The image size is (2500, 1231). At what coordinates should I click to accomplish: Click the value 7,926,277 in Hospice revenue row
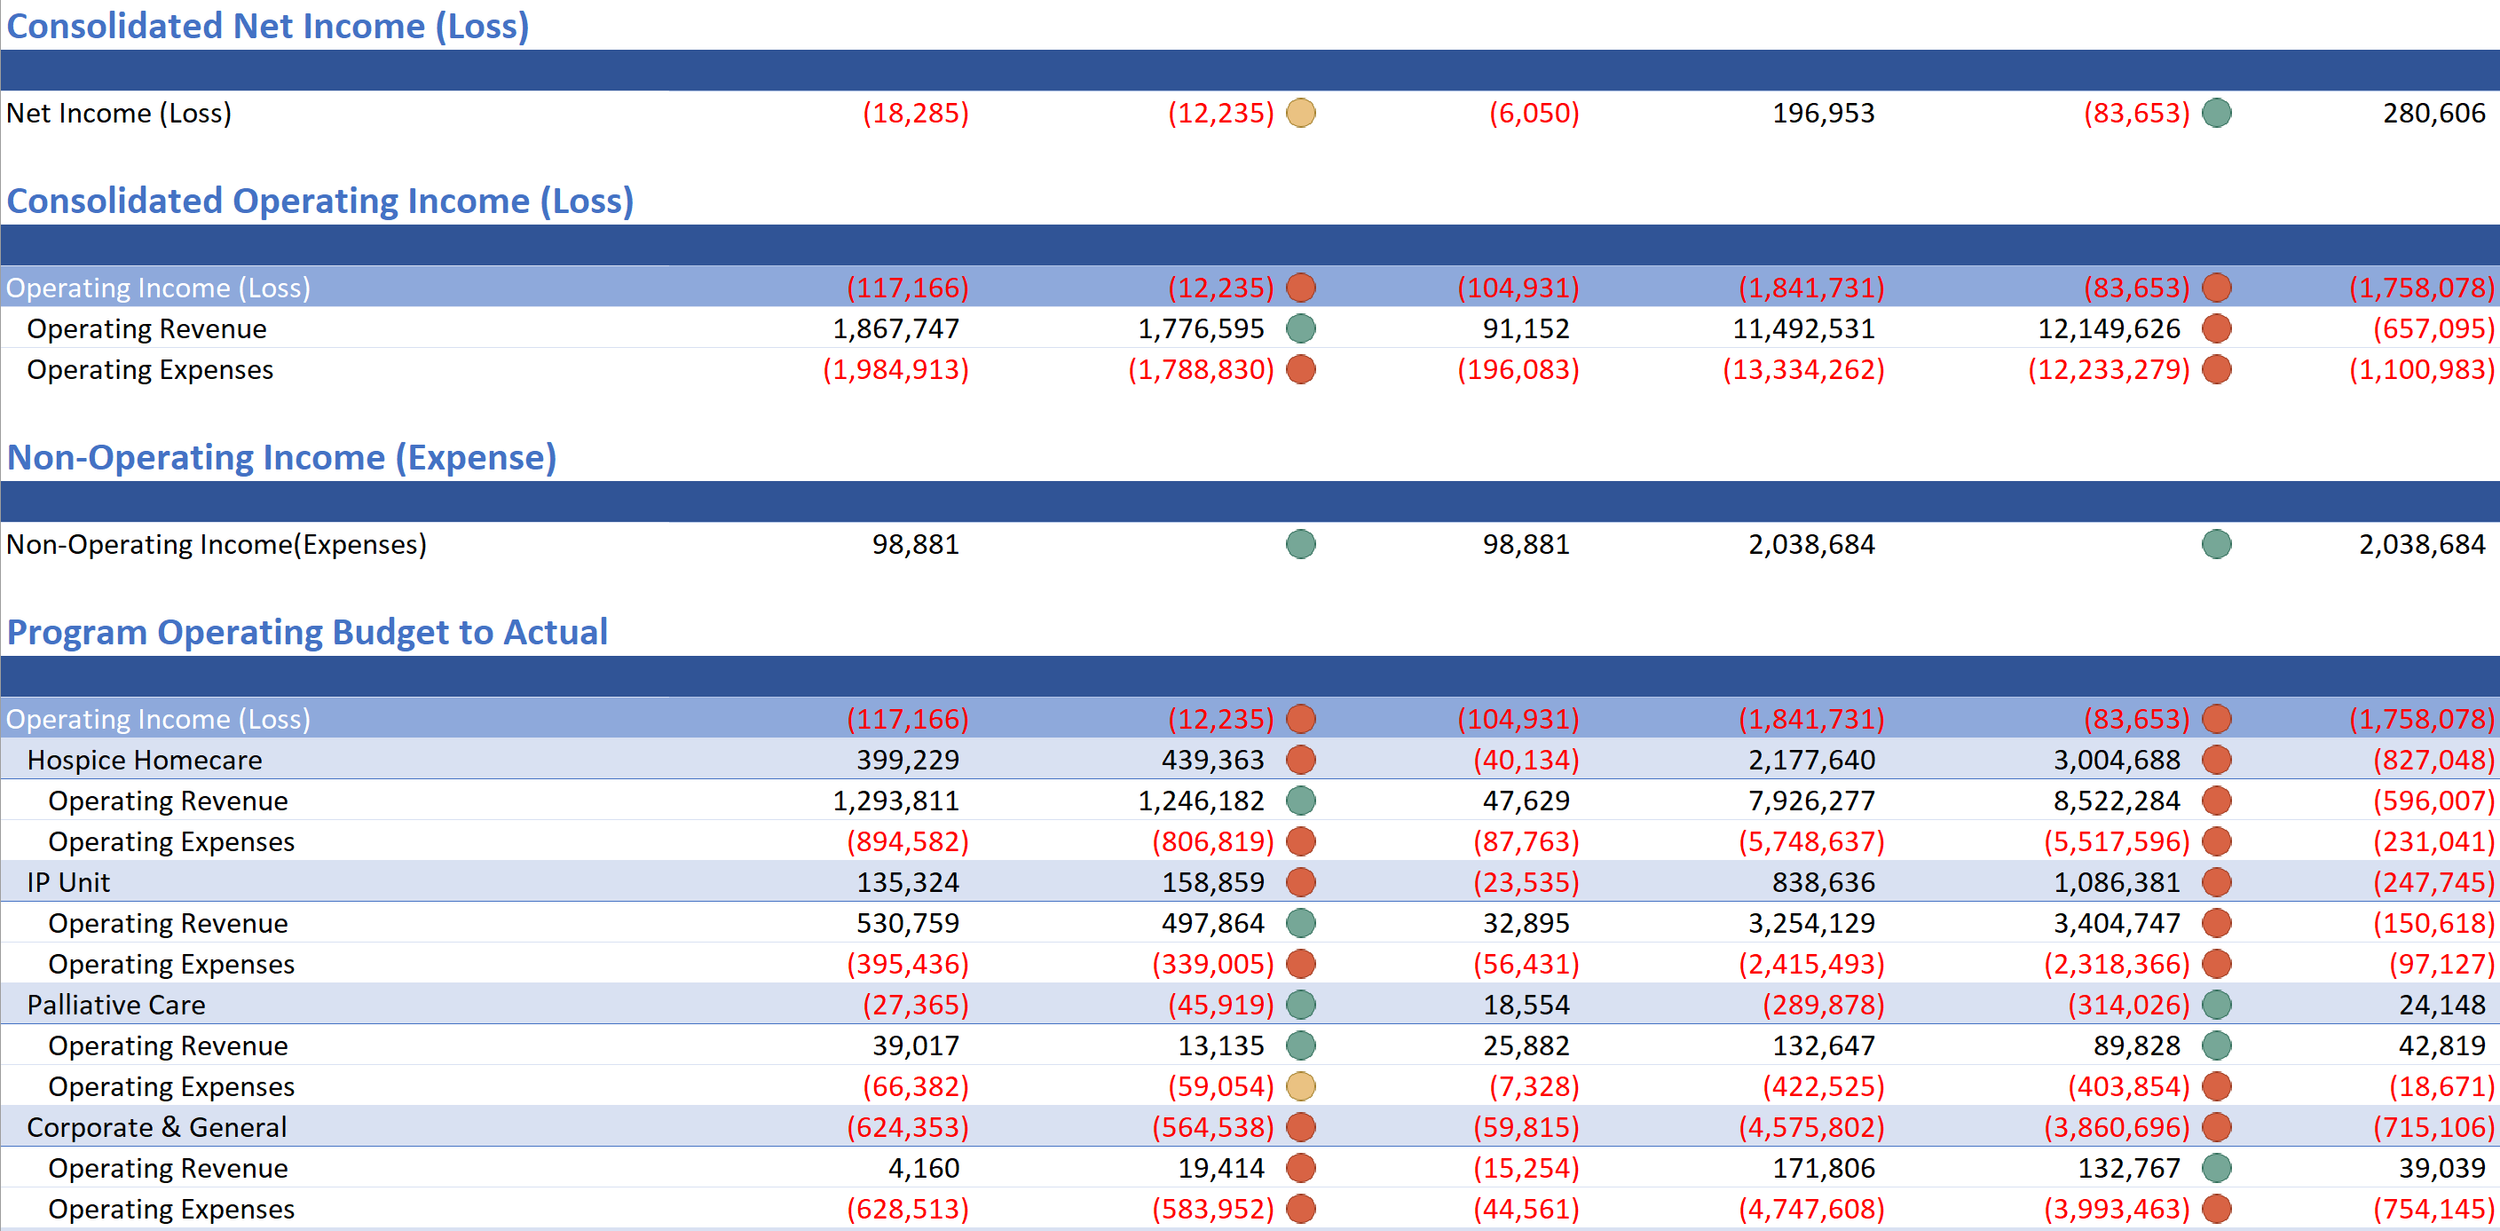tap(1811, 801)
